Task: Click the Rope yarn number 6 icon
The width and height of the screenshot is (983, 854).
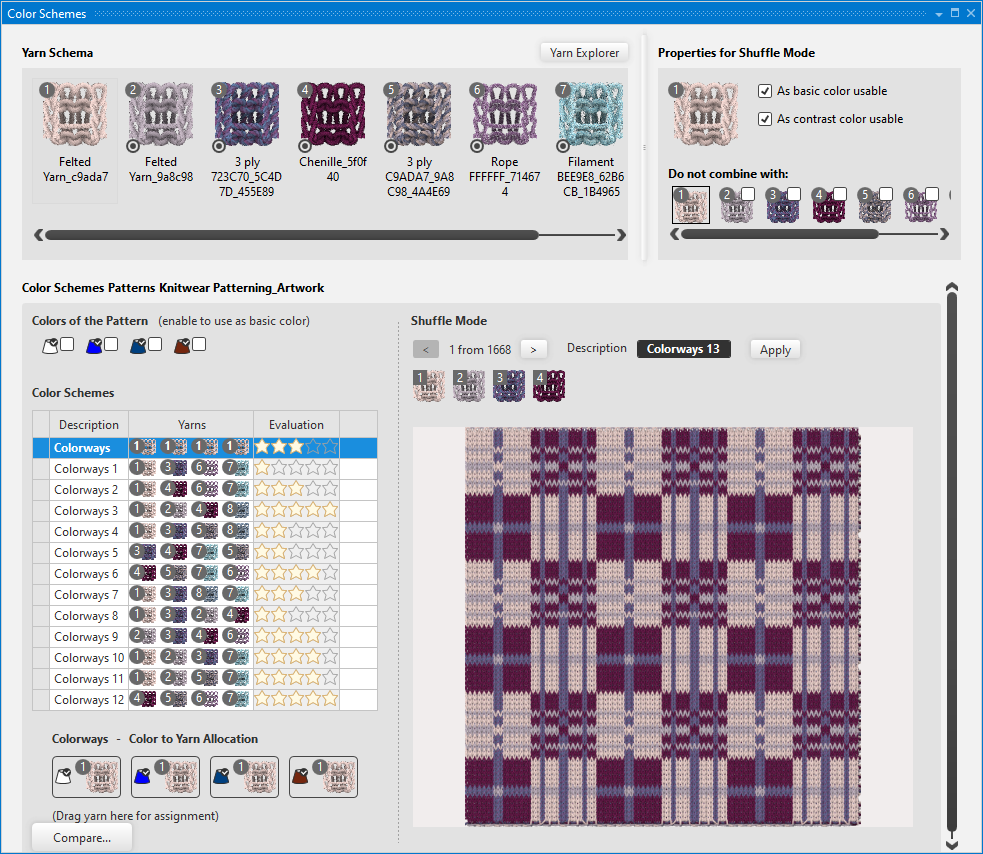Action: [x=504, y=115]
